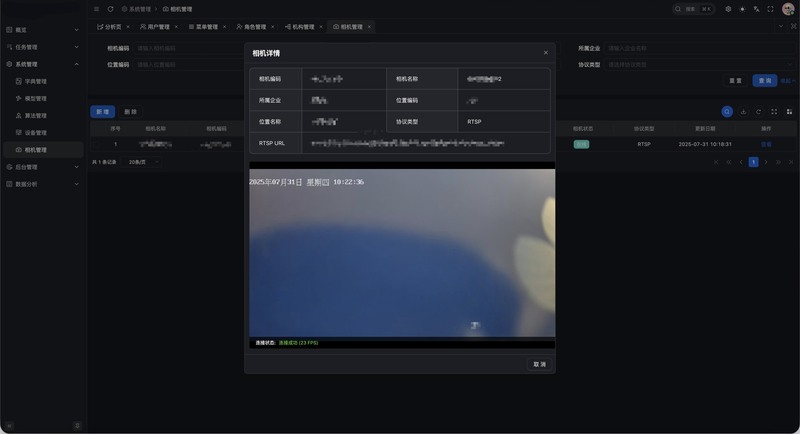Screen dimensions: 800x434
Task: Expand the 后台管理 sidebar menu
Action: click(x=43, y=167)
